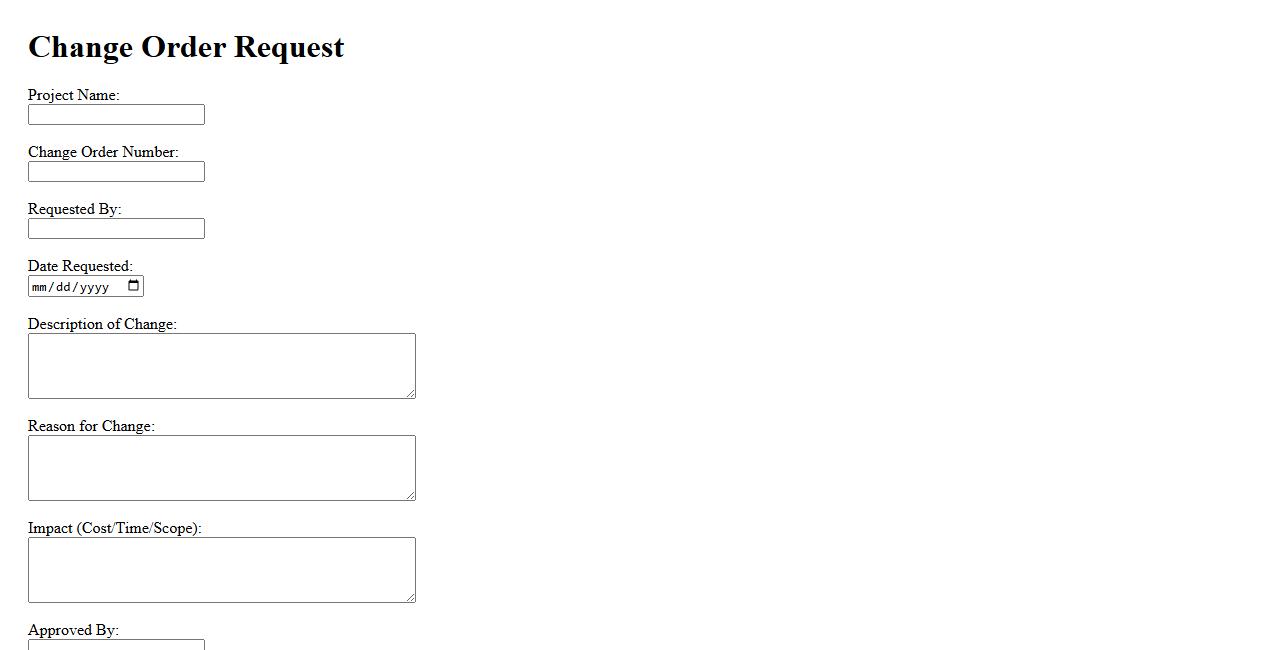
Task: Click the Change Order Request heading
Action: pos(186,47)
